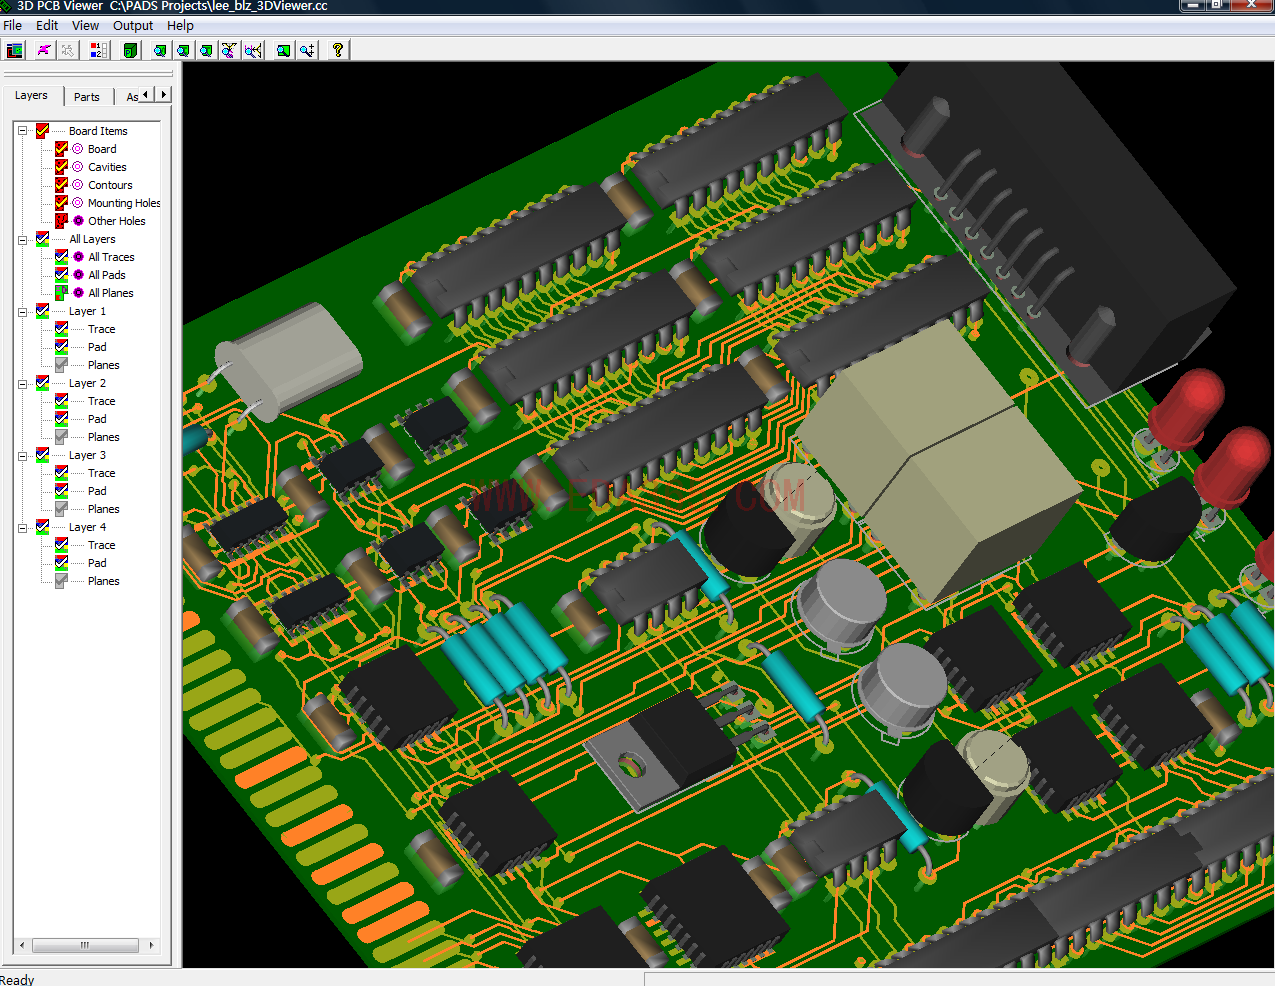Click the numbered 1 and 2 layers toolbar icon
This screenshot has width=1275, height=986.
98,50
